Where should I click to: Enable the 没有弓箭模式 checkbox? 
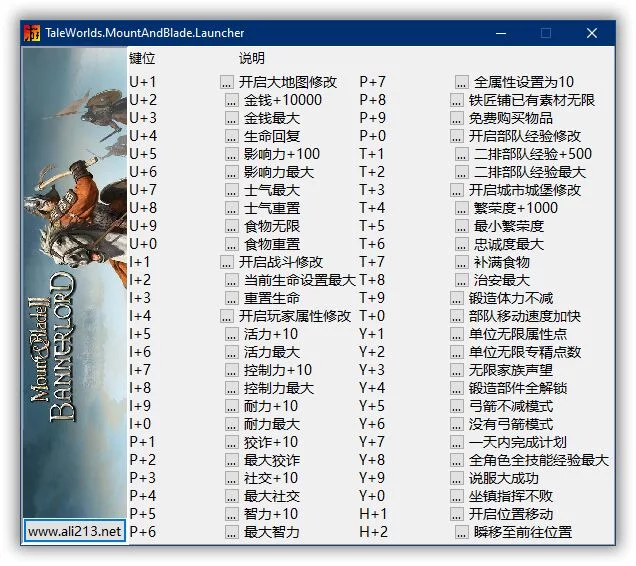pyautogui.click(x=457, y=424)
